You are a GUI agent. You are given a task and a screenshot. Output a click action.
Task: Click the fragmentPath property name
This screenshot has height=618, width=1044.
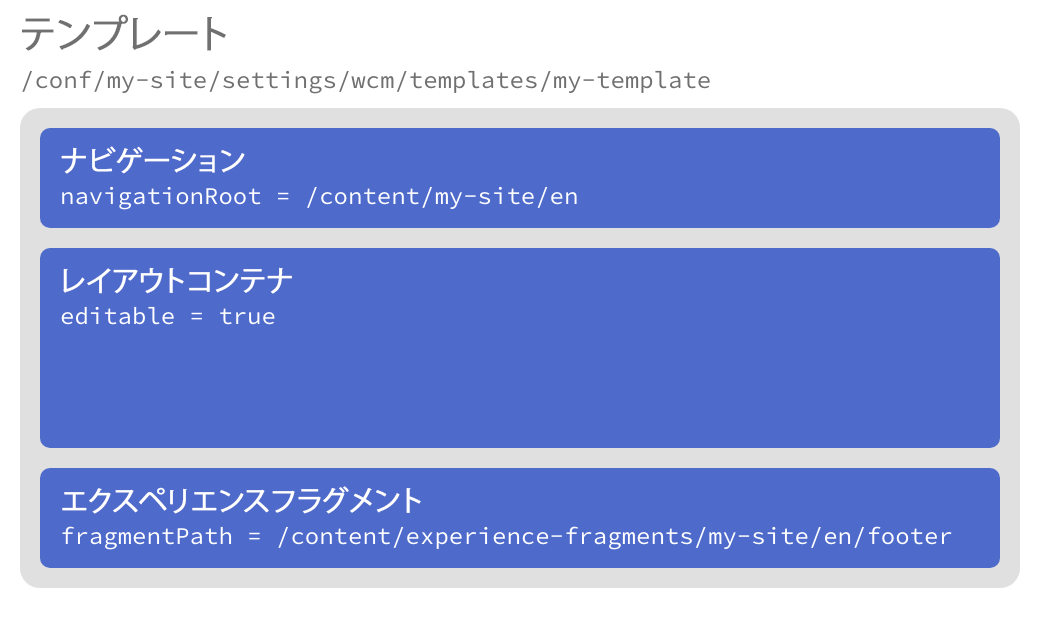point(146,536)
